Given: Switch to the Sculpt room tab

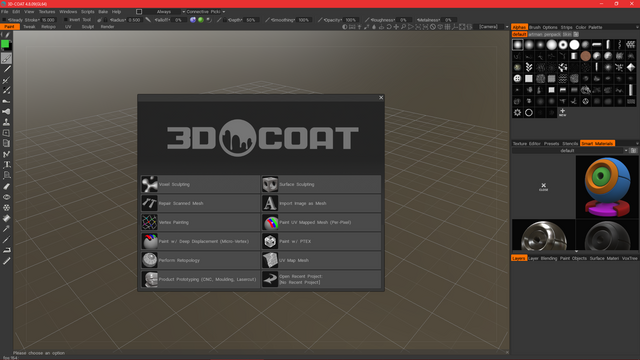Looking at the screenshot, I should pos(88,27).
